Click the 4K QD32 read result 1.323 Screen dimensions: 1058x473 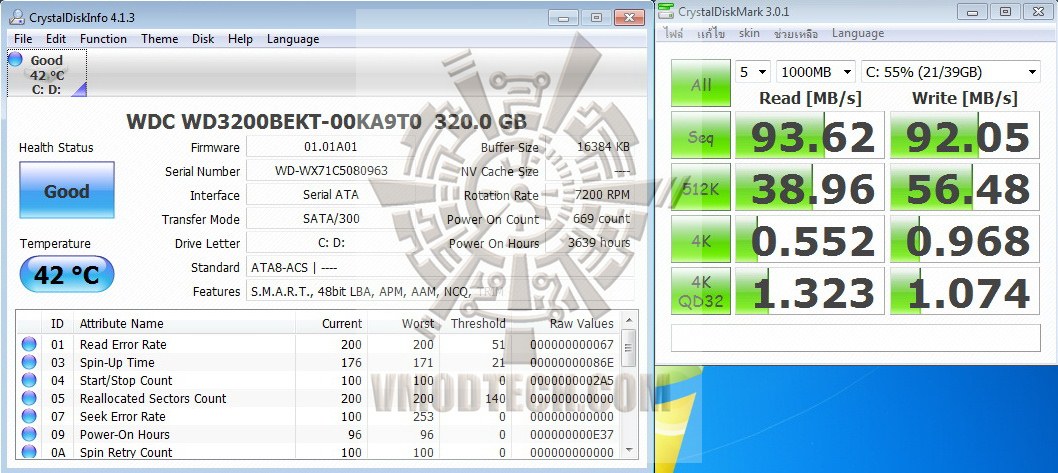810,291
